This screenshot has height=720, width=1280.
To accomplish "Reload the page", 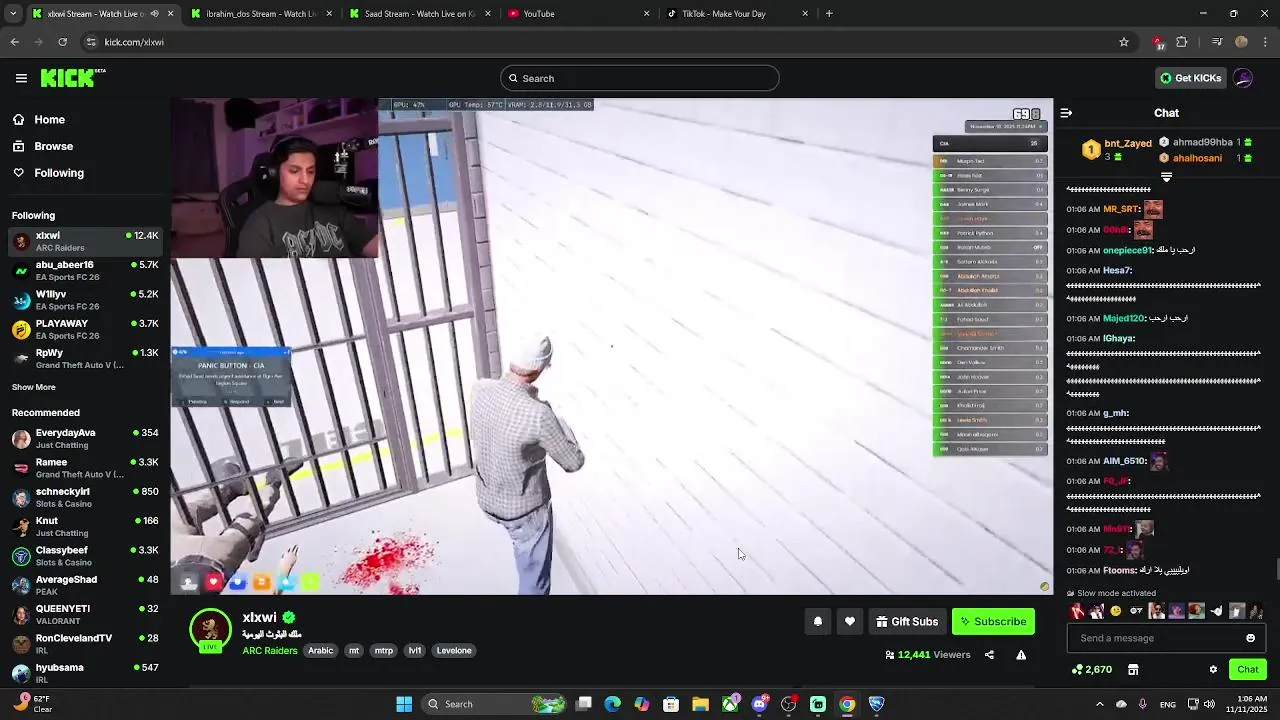I will click(62, 42).
